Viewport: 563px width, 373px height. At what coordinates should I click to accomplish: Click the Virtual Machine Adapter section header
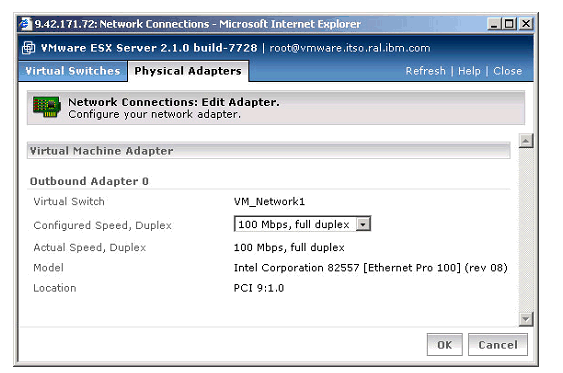click(x=269, y=151)
